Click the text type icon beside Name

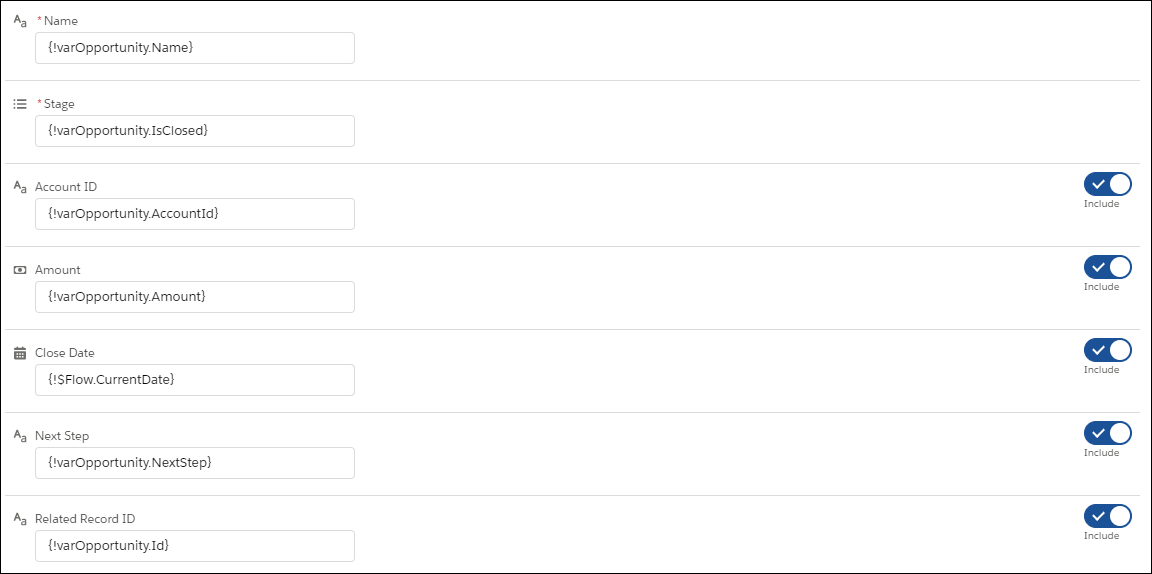tap(21, 21)
